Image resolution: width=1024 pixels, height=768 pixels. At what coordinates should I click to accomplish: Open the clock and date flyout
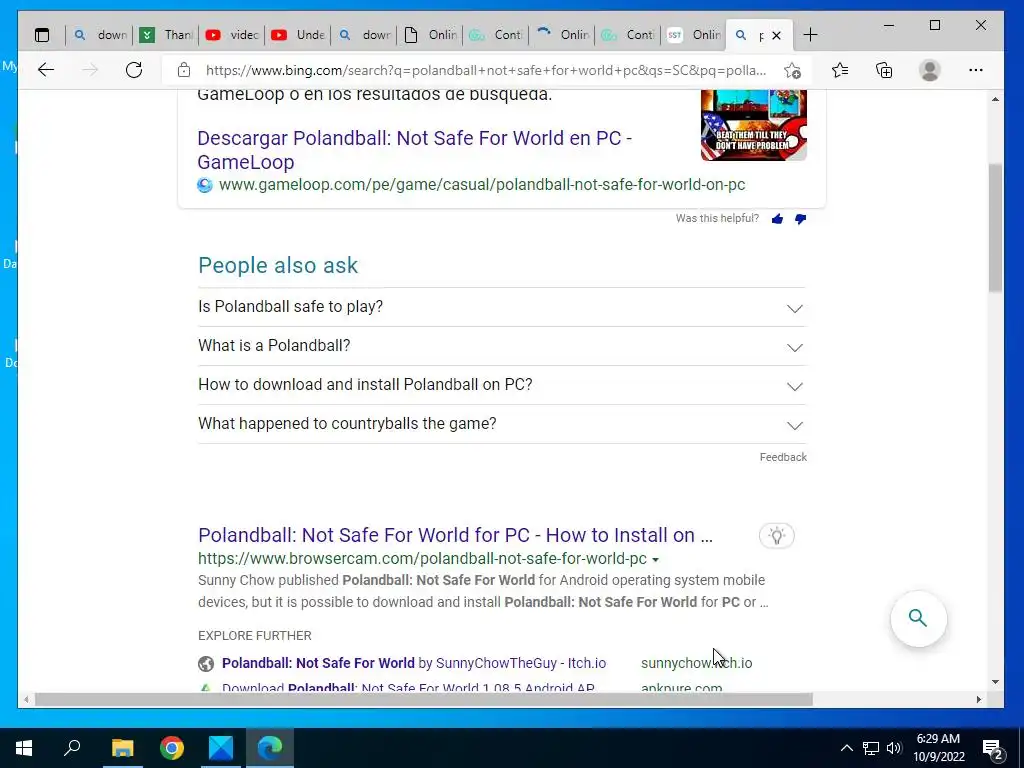pos(938,748)
